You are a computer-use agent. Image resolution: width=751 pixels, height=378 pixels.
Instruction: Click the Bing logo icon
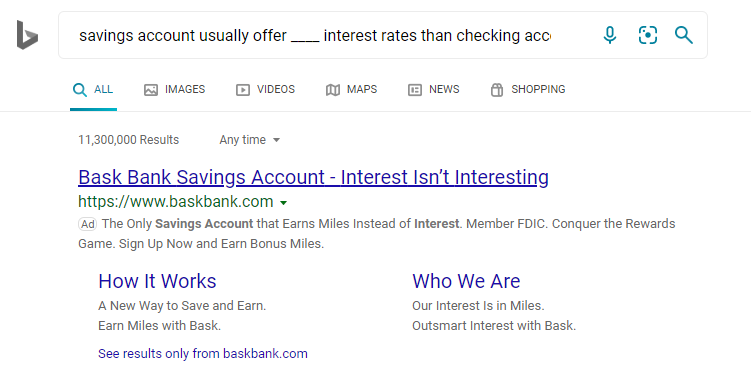[27, 35]
